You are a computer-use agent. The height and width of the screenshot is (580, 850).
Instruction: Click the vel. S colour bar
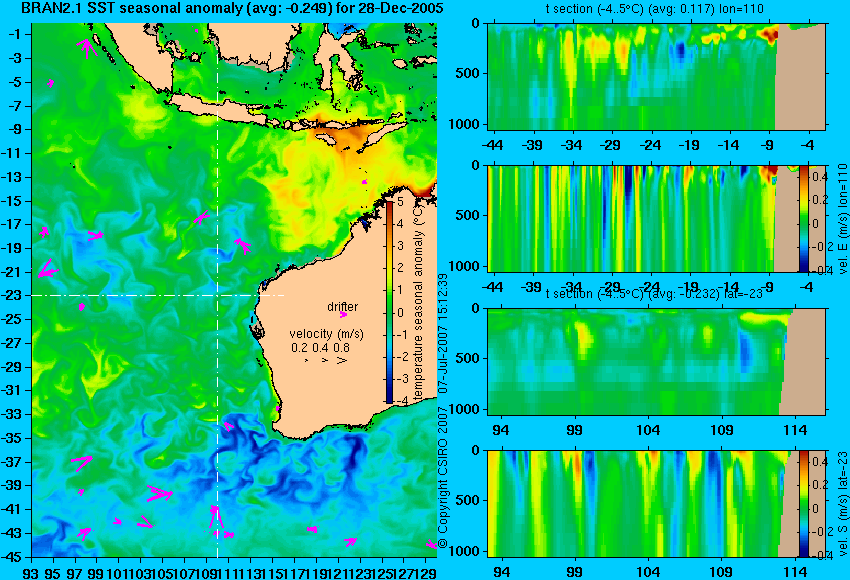pyautogui.click(x=804, y=504)
